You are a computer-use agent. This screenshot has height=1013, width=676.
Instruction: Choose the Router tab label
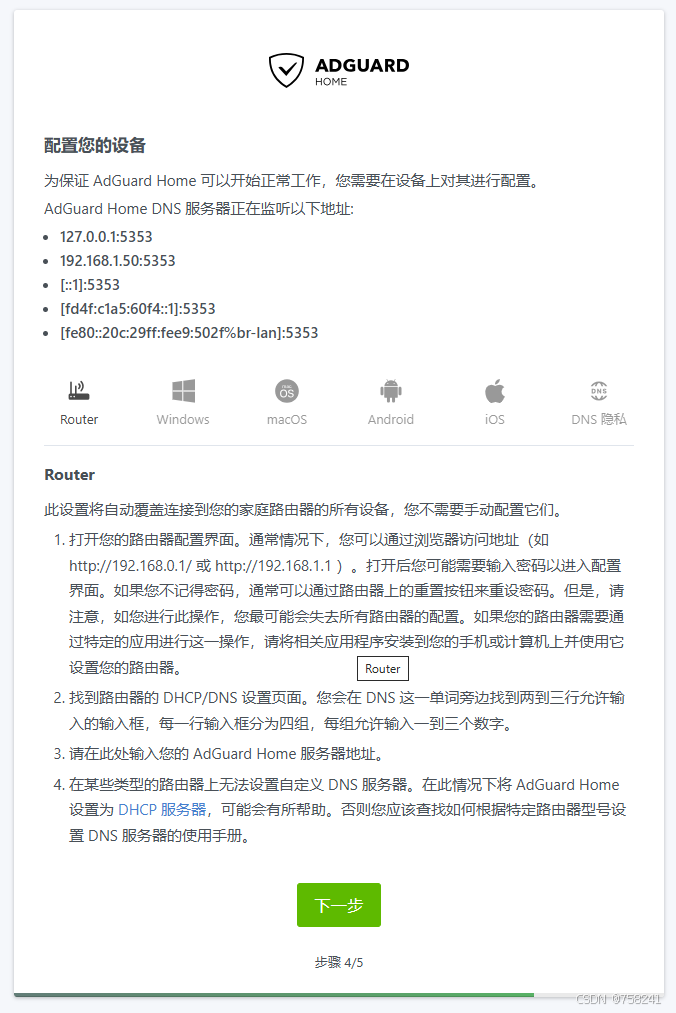pyautogui.click(x=79, y=419)
